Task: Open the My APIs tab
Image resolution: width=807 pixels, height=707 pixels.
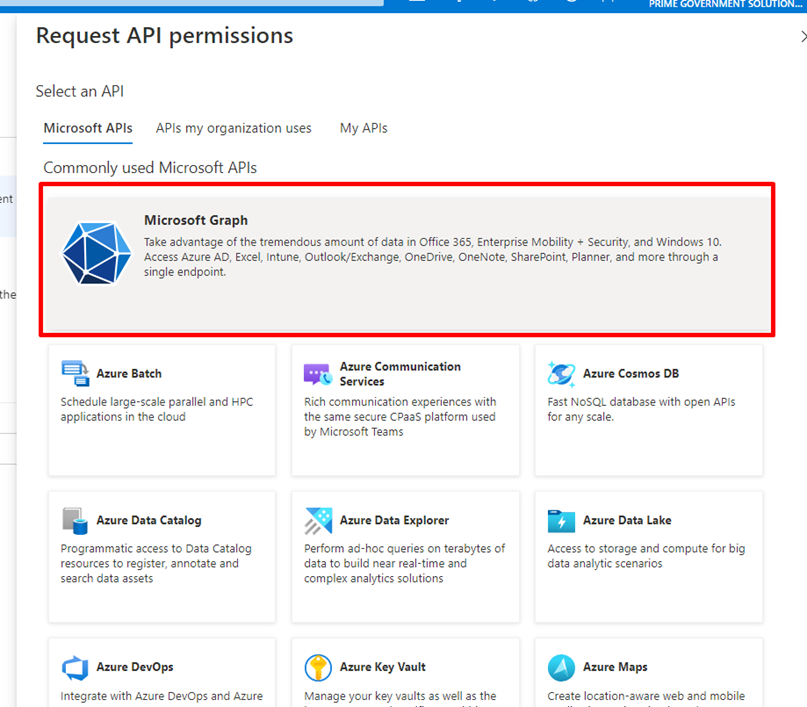Action: click(363, 128)
